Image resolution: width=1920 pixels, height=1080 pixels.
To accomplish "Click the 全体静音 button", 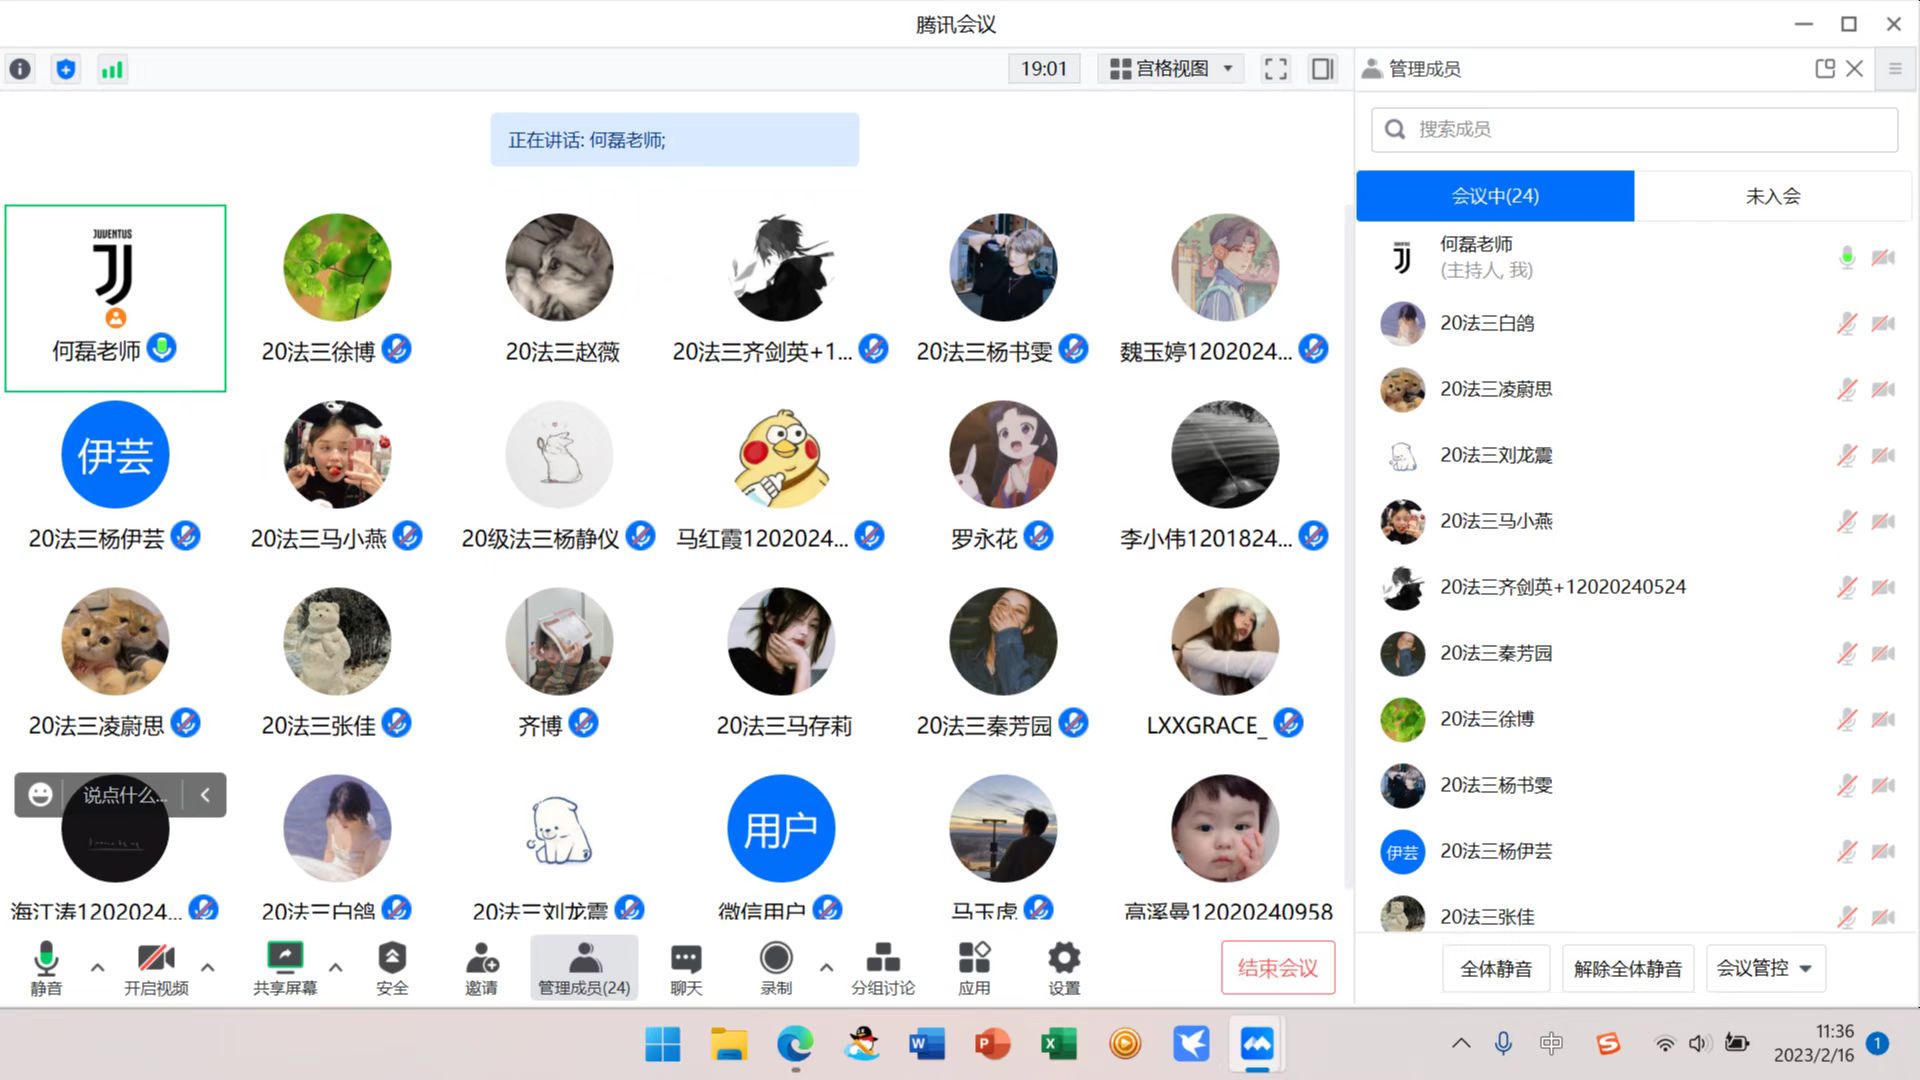I will pyautogui.click(x=1496, y=968).
